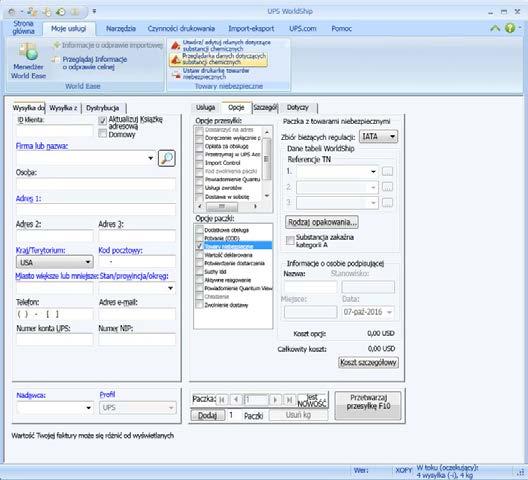Click Ustaw drukarkę towarów niebezpiecznych icon
The height and width of the screenshot is (480, 528).
click(x=176, y=74)
